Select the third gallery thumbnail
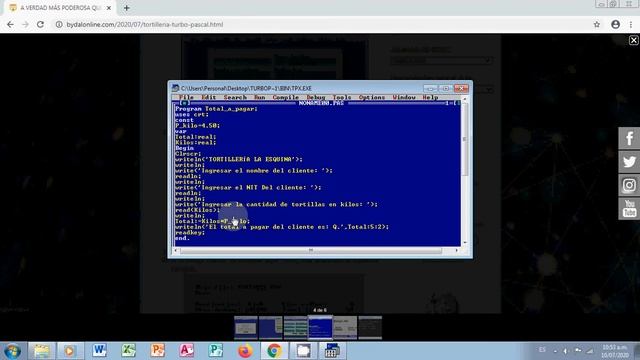640x360 pixels. [296, 327]
